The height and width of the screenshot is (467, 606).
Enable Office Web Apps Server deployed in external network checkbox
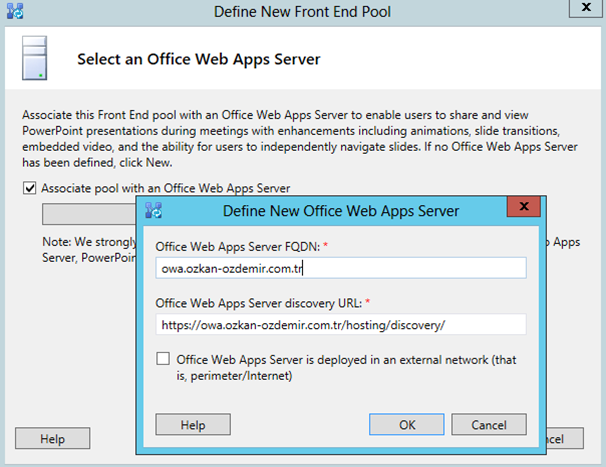pyautogui.click(x=163, y=359)
